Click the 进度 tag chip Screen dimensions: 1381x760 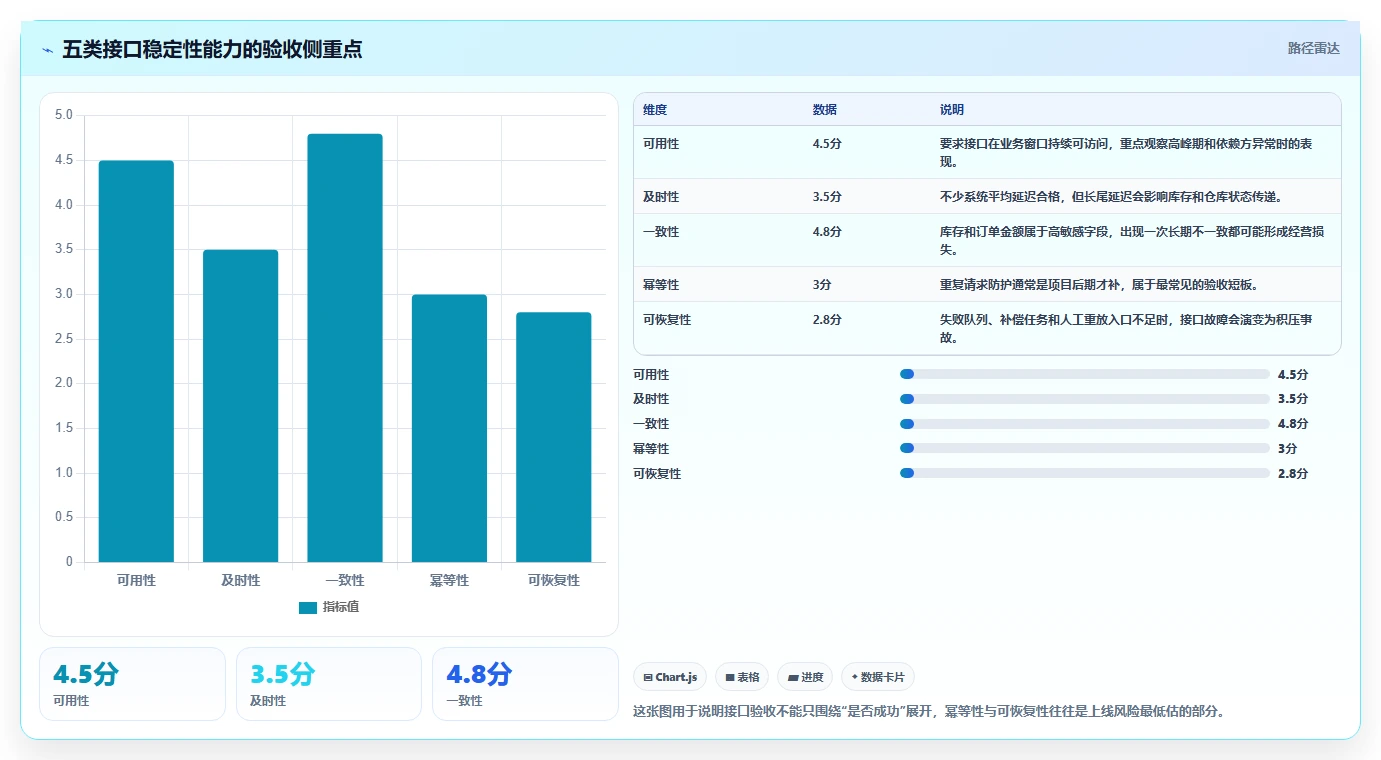click(805, 677)
